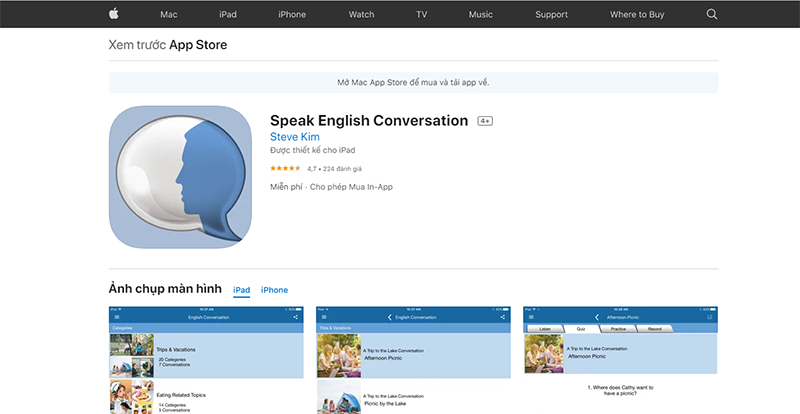Click the star rating 4,7 with 224 đánh giá

316,168
